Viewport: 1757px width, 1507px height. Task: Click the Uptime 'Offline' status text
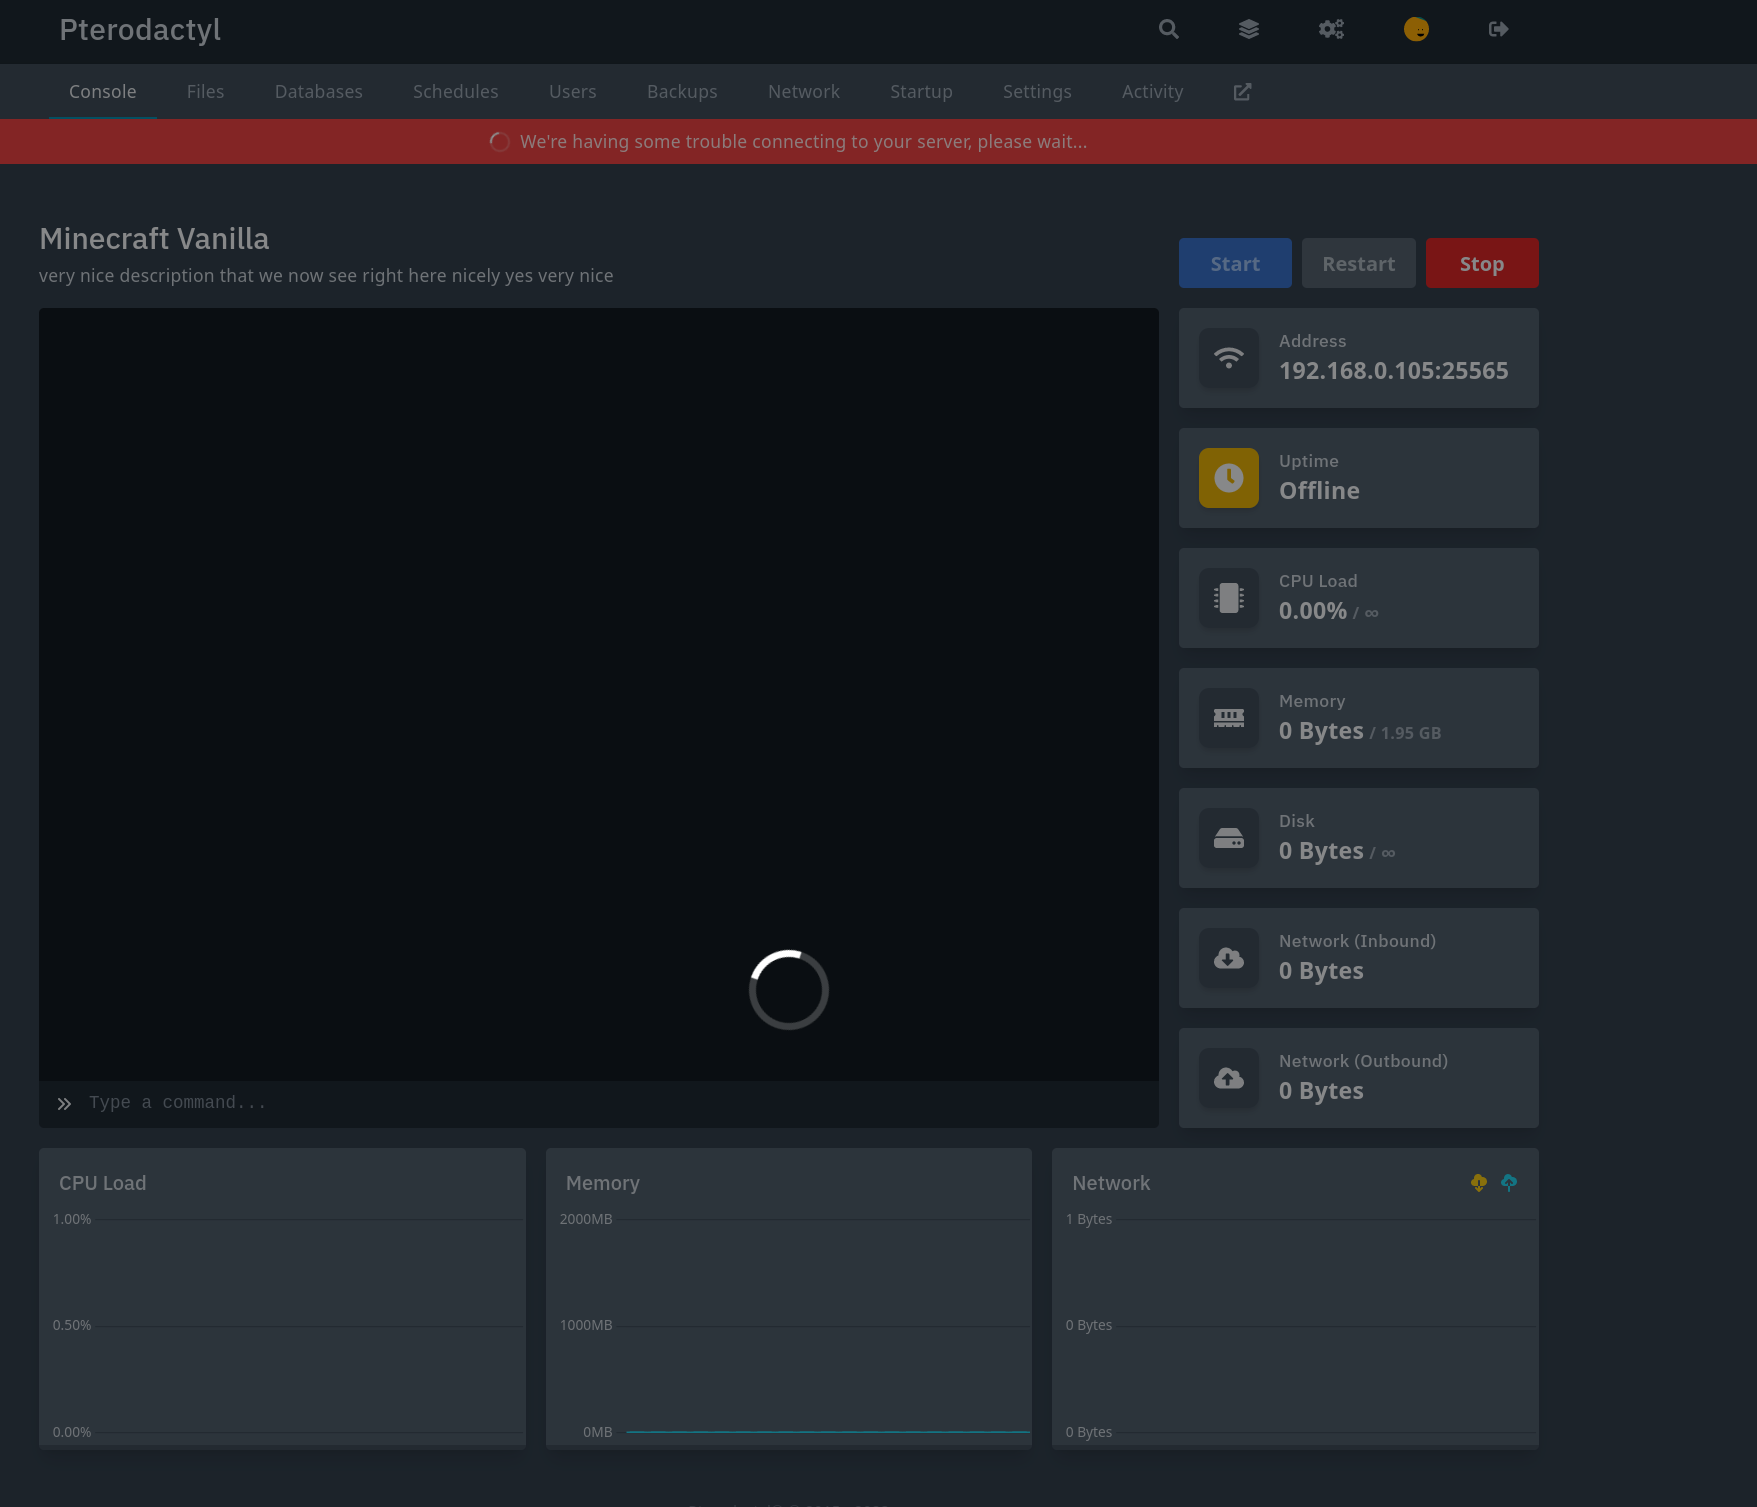coord(1320,491)
